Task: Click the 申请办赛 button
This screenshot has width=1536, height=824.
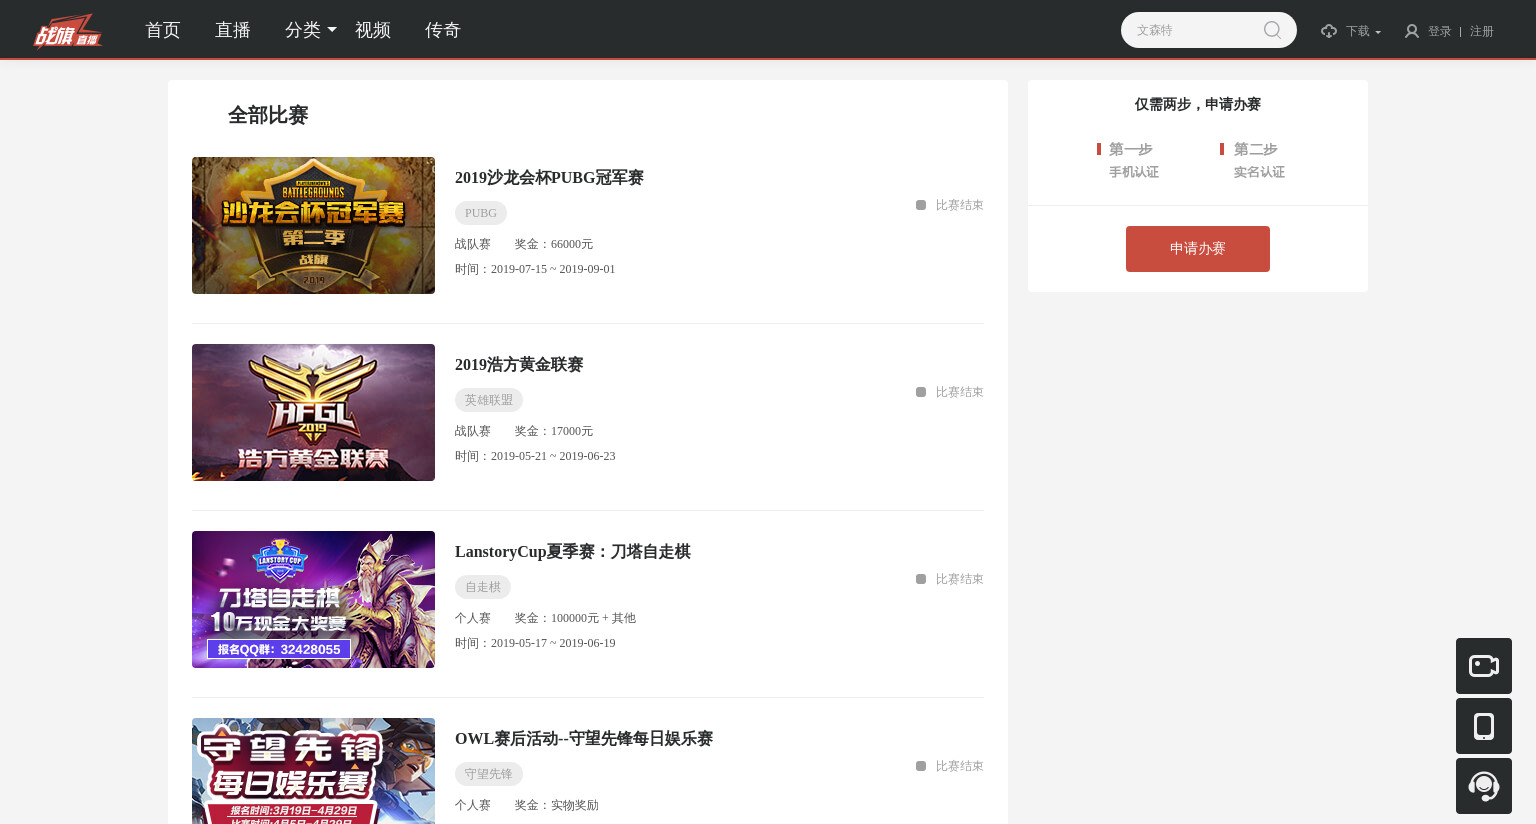Action: [1198, 249]
